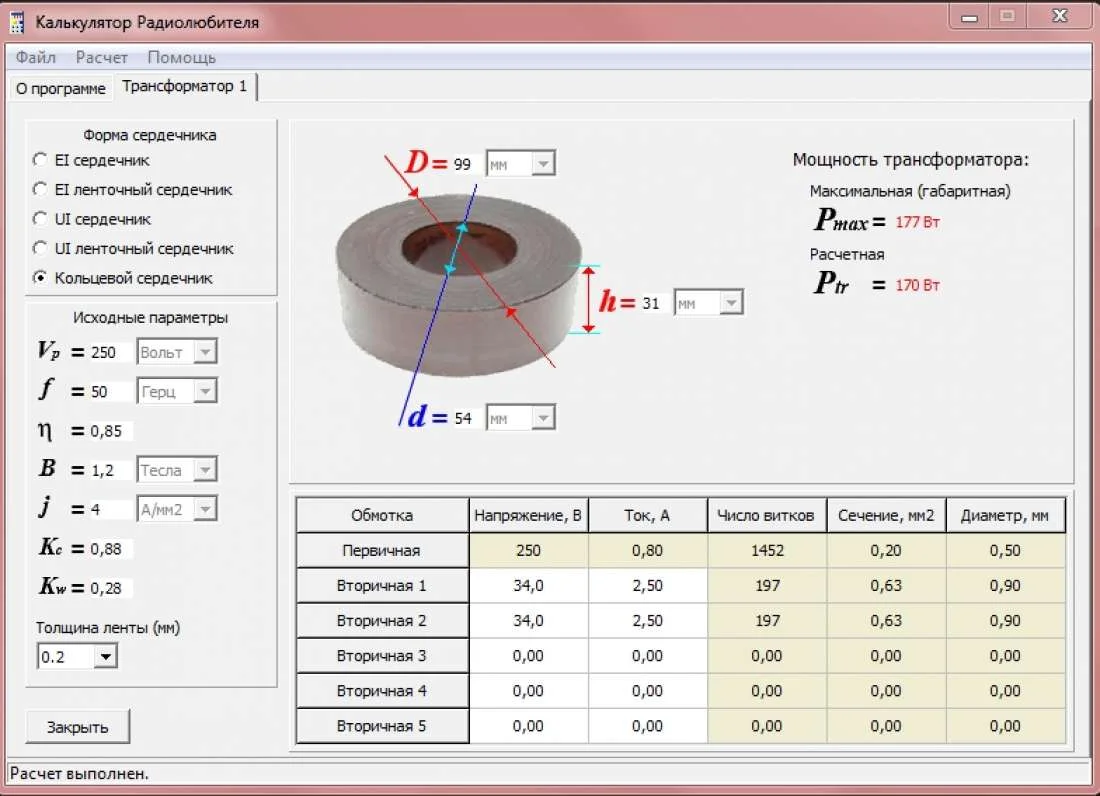The width and height of the screenshot is (1100, 796).
Task: Click the Сечение, мм2 column header
Action: [x=886, y=515]
